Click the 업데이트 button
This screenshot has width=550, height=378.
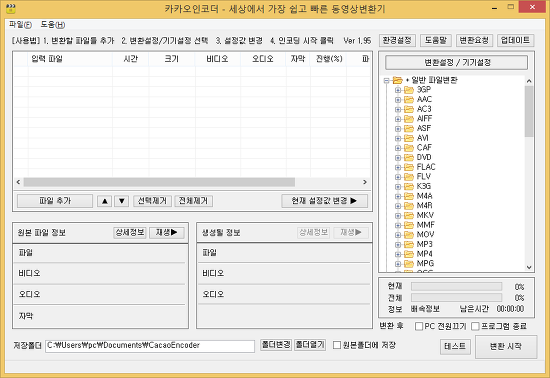point(515,40)
